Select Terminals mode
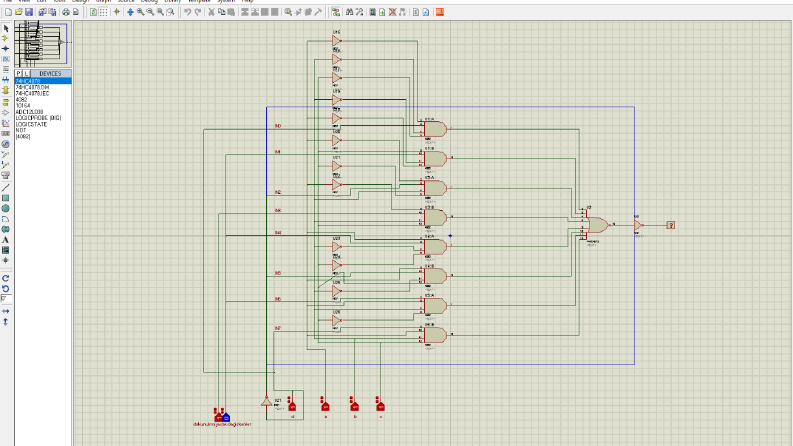The height and width of the screenshot is (446, 793). click(x=6, y=102)
